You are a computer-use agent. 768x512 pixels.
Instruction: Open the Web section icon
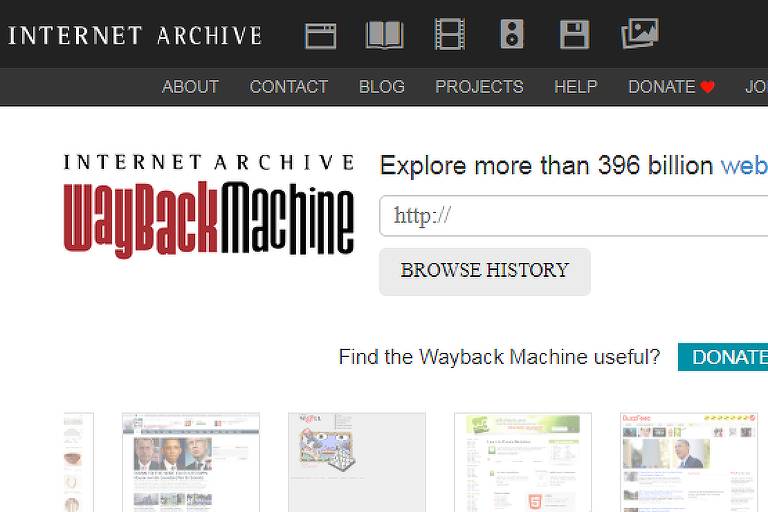click(320, 36)
